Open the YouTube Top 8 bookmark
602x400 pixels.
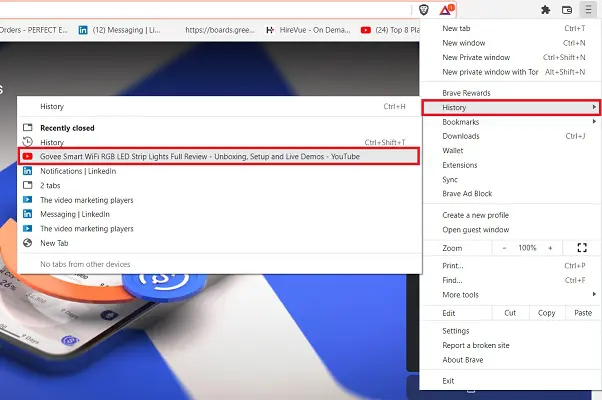390,30
